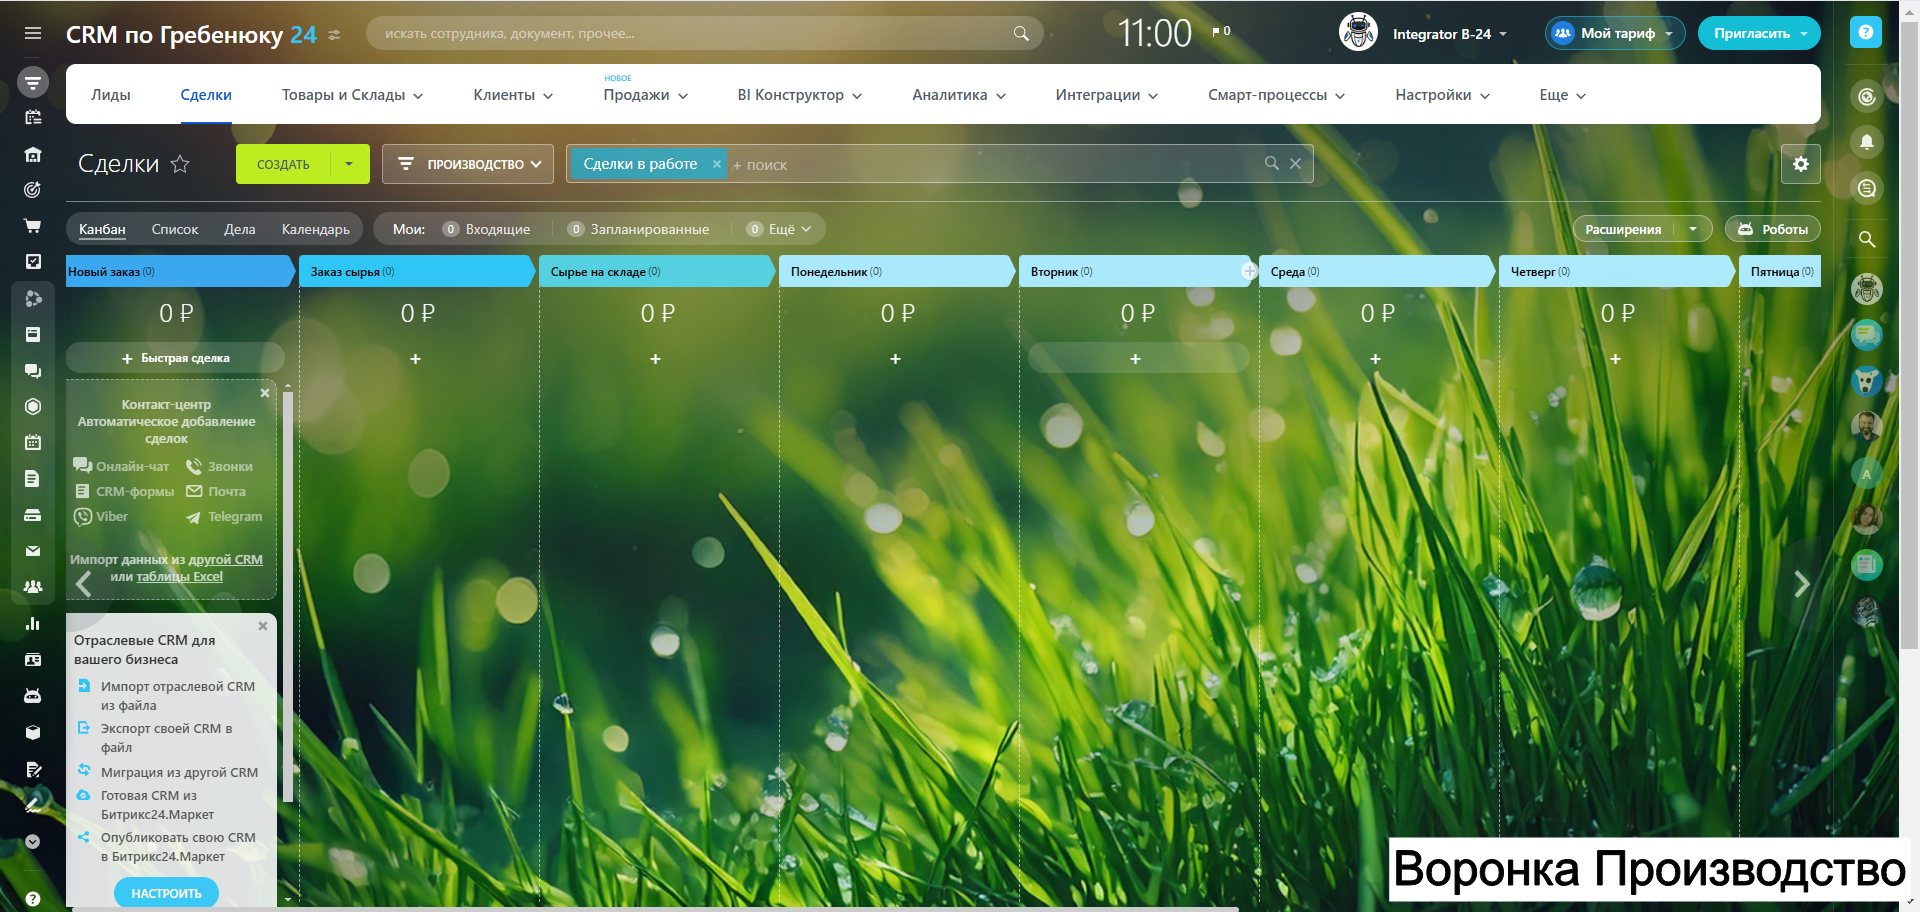
Task: Open the Роботы button
Action: (x=1773, y=229)
